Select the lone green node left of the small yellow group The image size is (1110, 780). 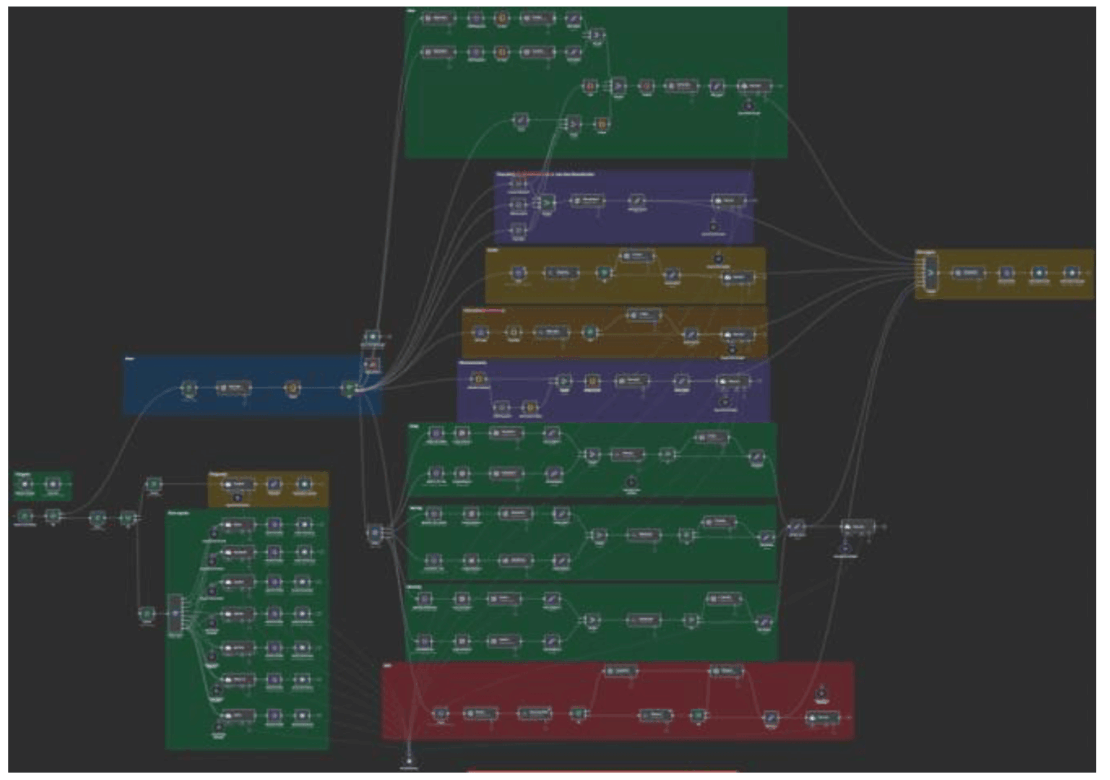click(x=154, y=485)
